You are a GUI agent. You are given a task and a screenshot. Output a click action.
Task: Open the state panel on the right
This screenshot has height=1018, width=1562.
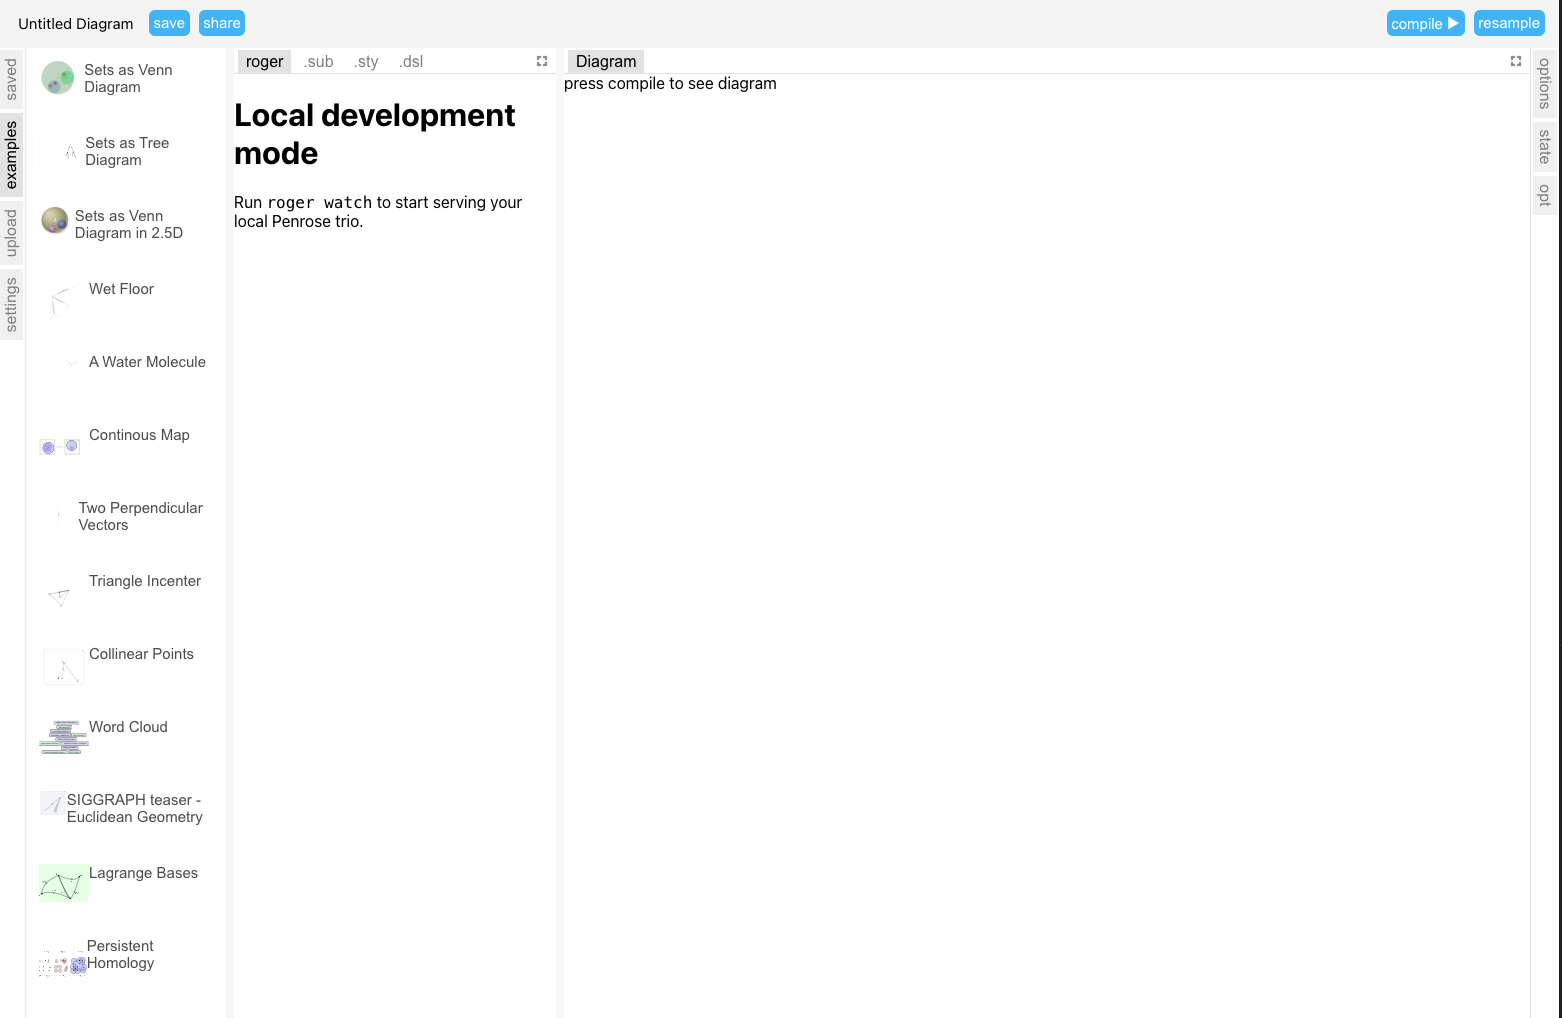pos(1543,146)
